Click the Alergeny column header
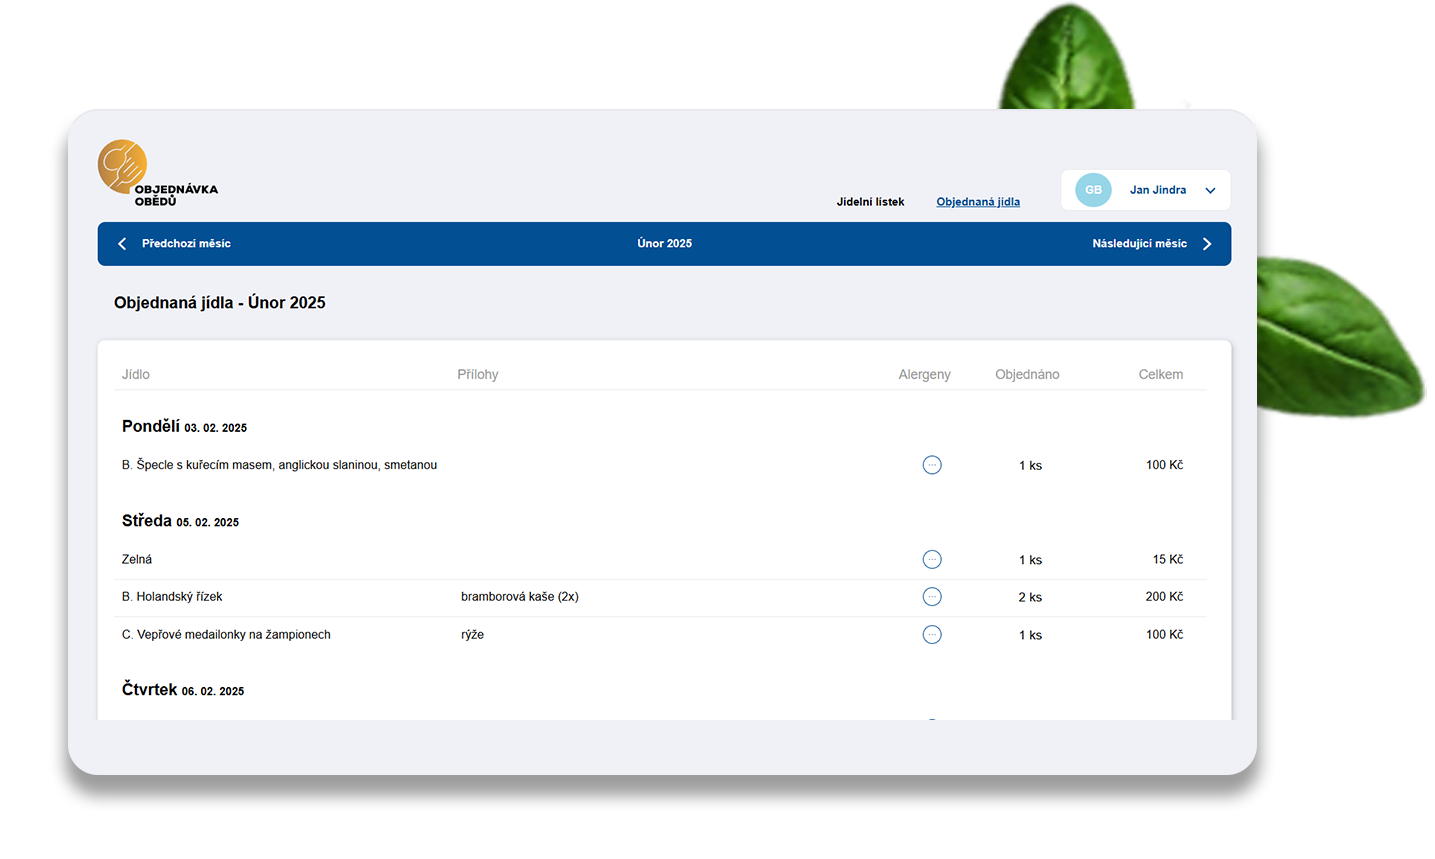Viewport: 1435px width, 859px height. [x=924, y=375]
